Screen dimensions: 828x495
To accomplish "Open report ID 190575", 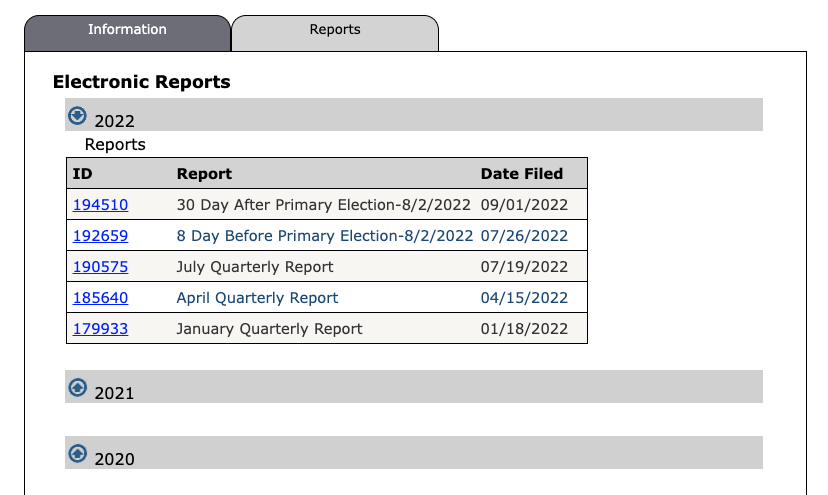I will point(100,267).
